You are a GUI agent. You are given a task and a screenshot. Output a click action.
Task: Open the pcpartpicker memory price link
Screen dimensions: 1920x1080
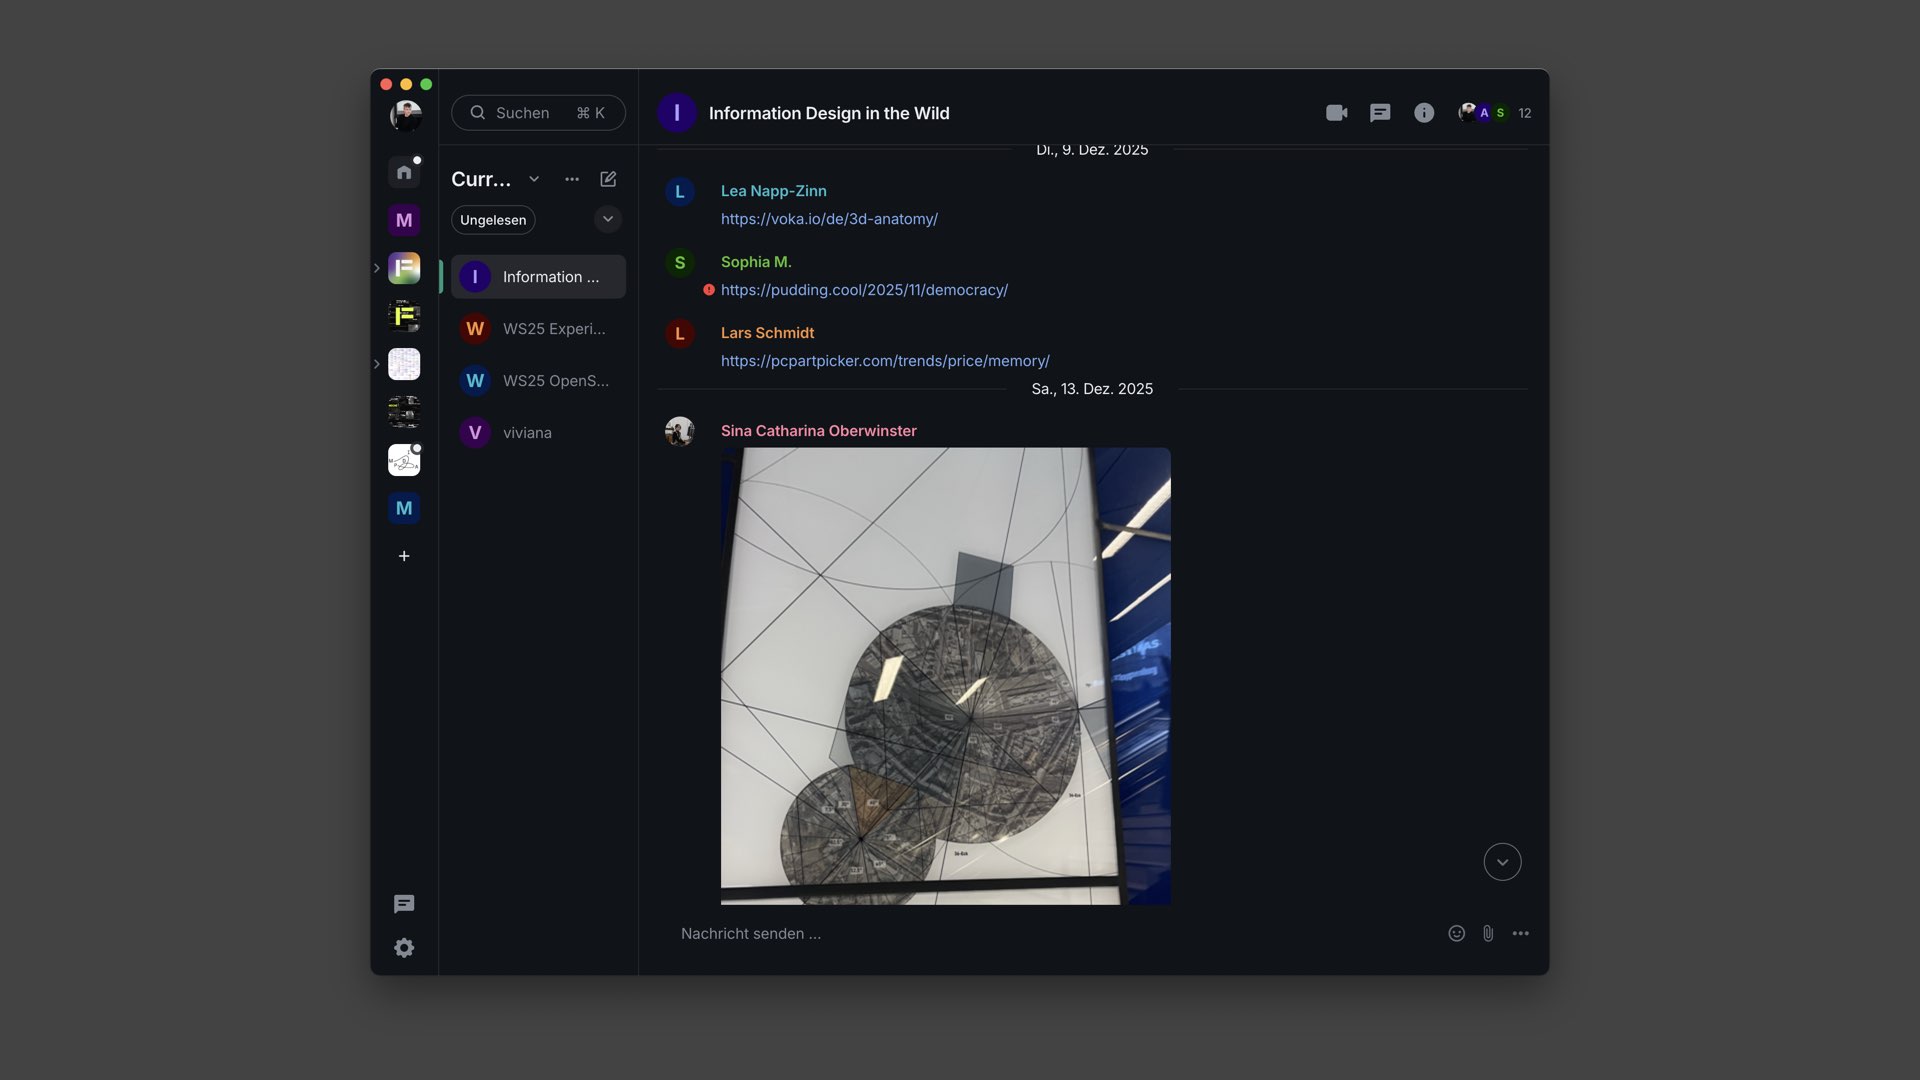885,361
